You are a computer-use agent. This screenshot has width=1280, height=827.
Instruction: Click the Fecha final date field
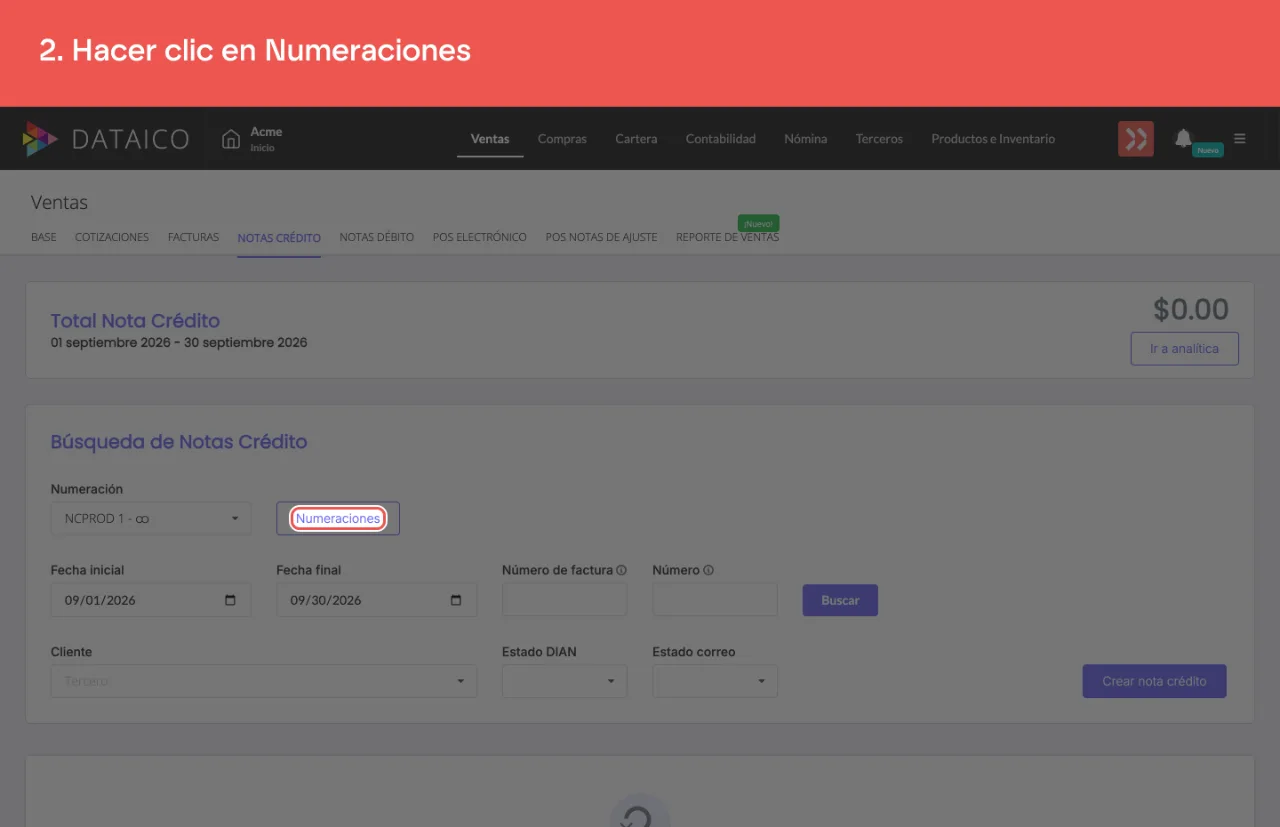pos(377,600)
